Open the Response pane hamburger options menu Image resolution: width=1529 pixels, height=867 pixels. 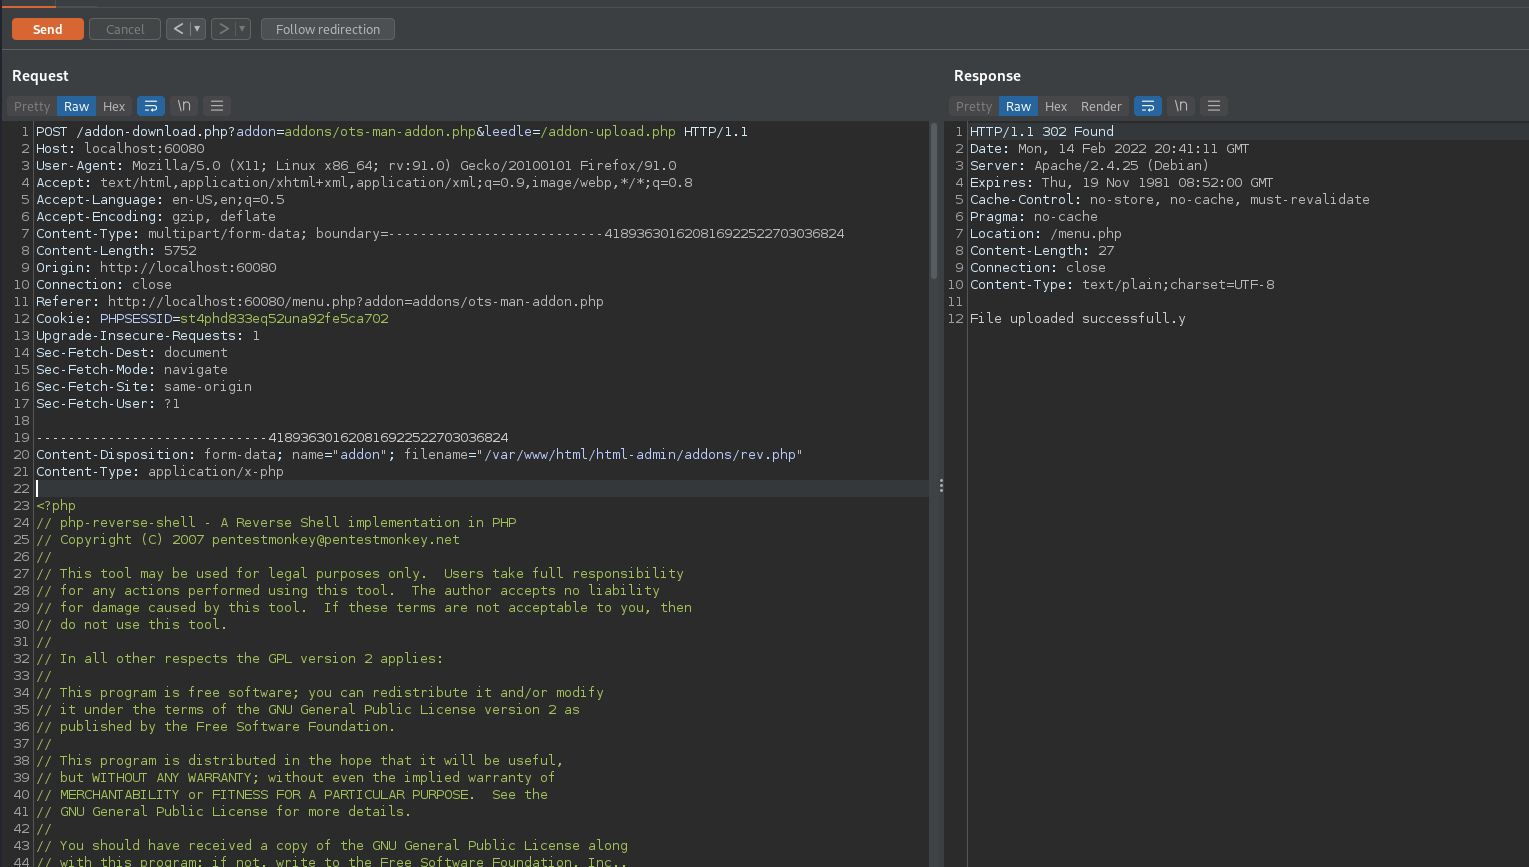tap(1214, 106)
